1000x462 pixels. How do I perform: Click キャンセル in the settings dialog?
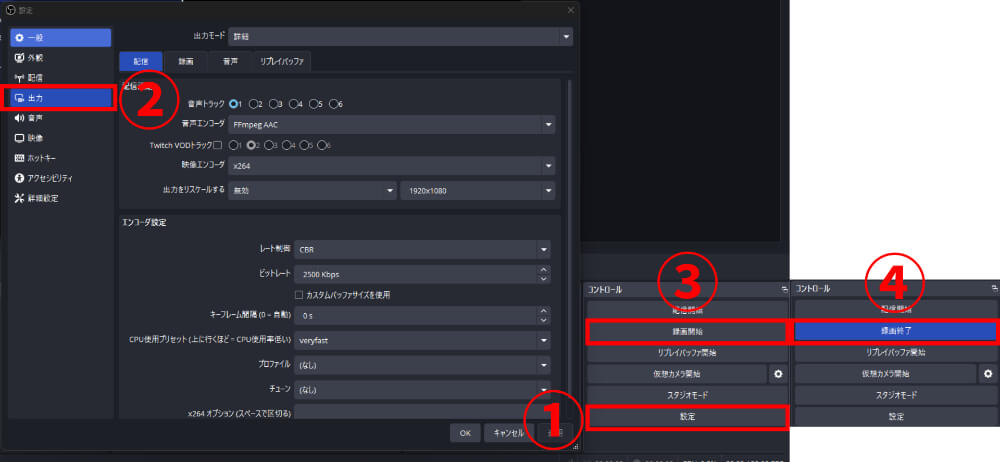pos(508,433)
